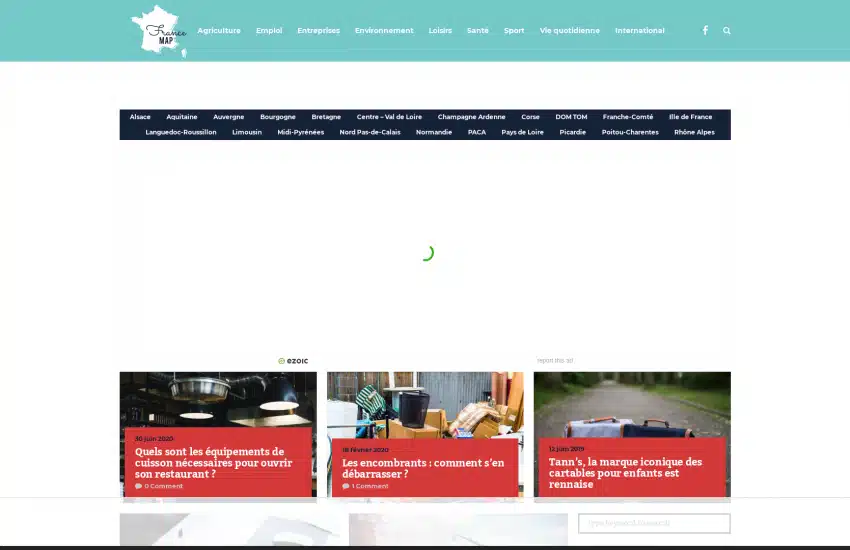
Task: Open the Santé menu
Action: click(x=478, y=30)
